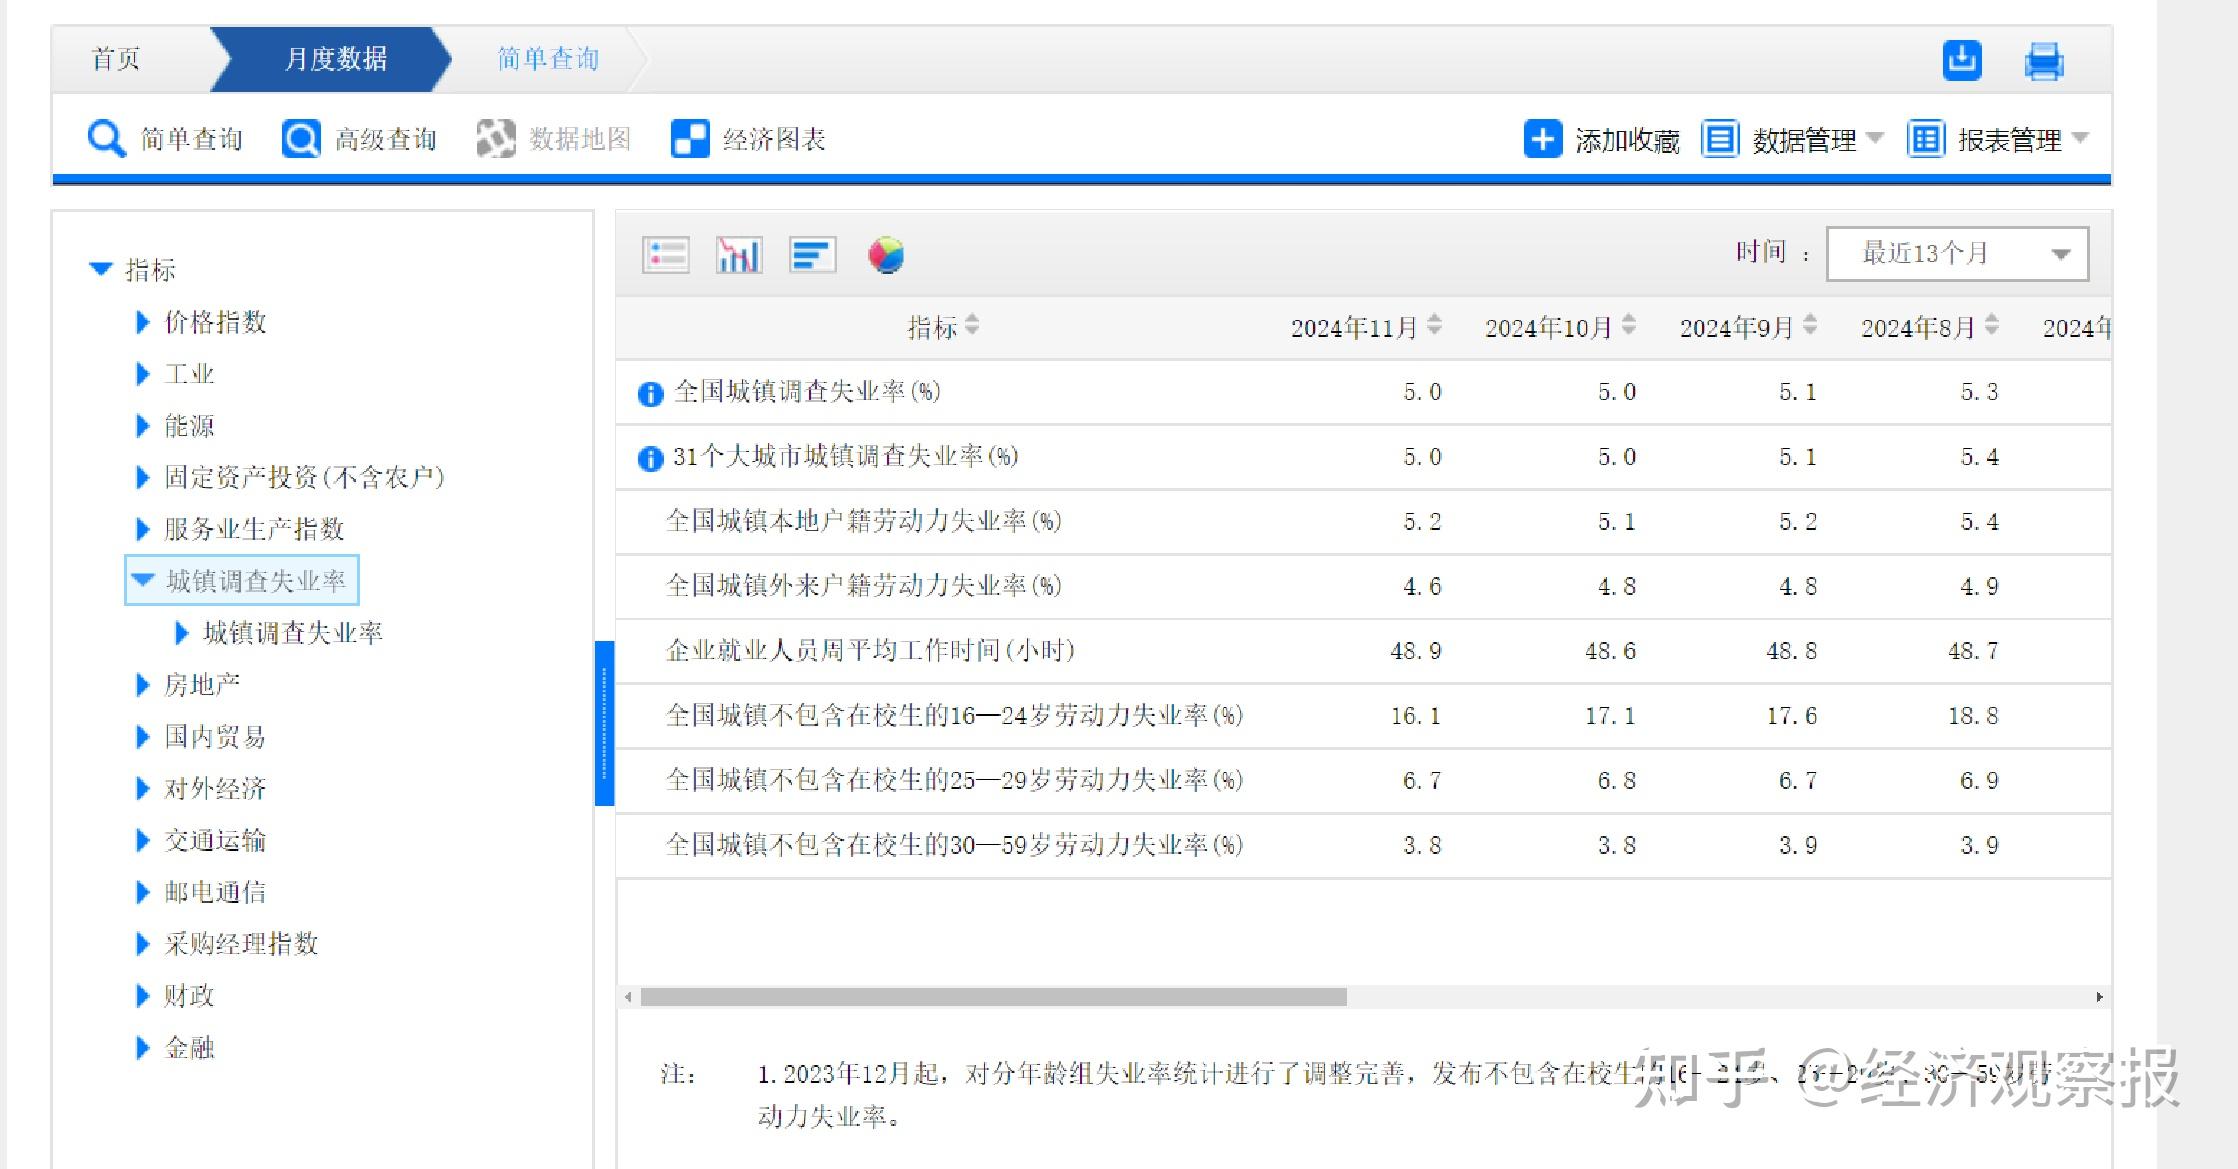Viewport: 2238px width, 1169px height.
Task: Show data as column chart icon
Action: point(739,255)
